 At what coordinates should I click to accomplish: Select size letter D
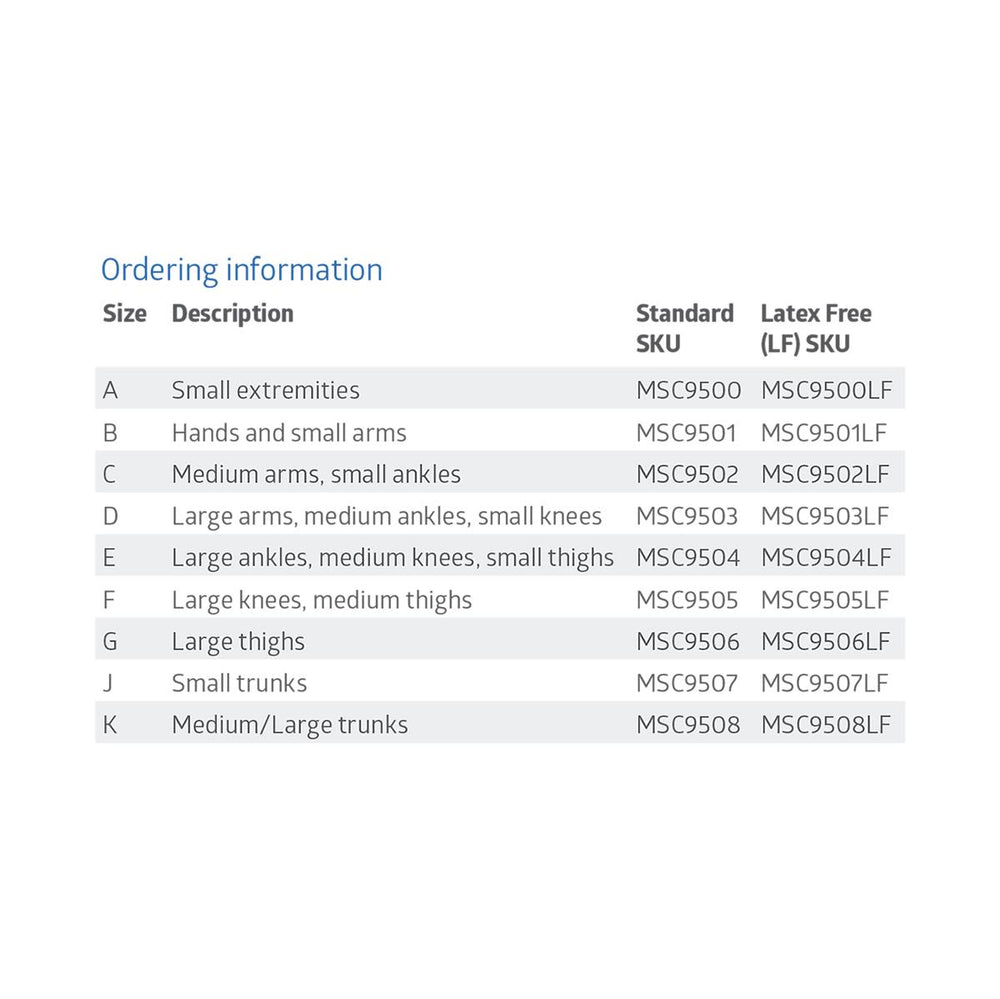[110, 516]
